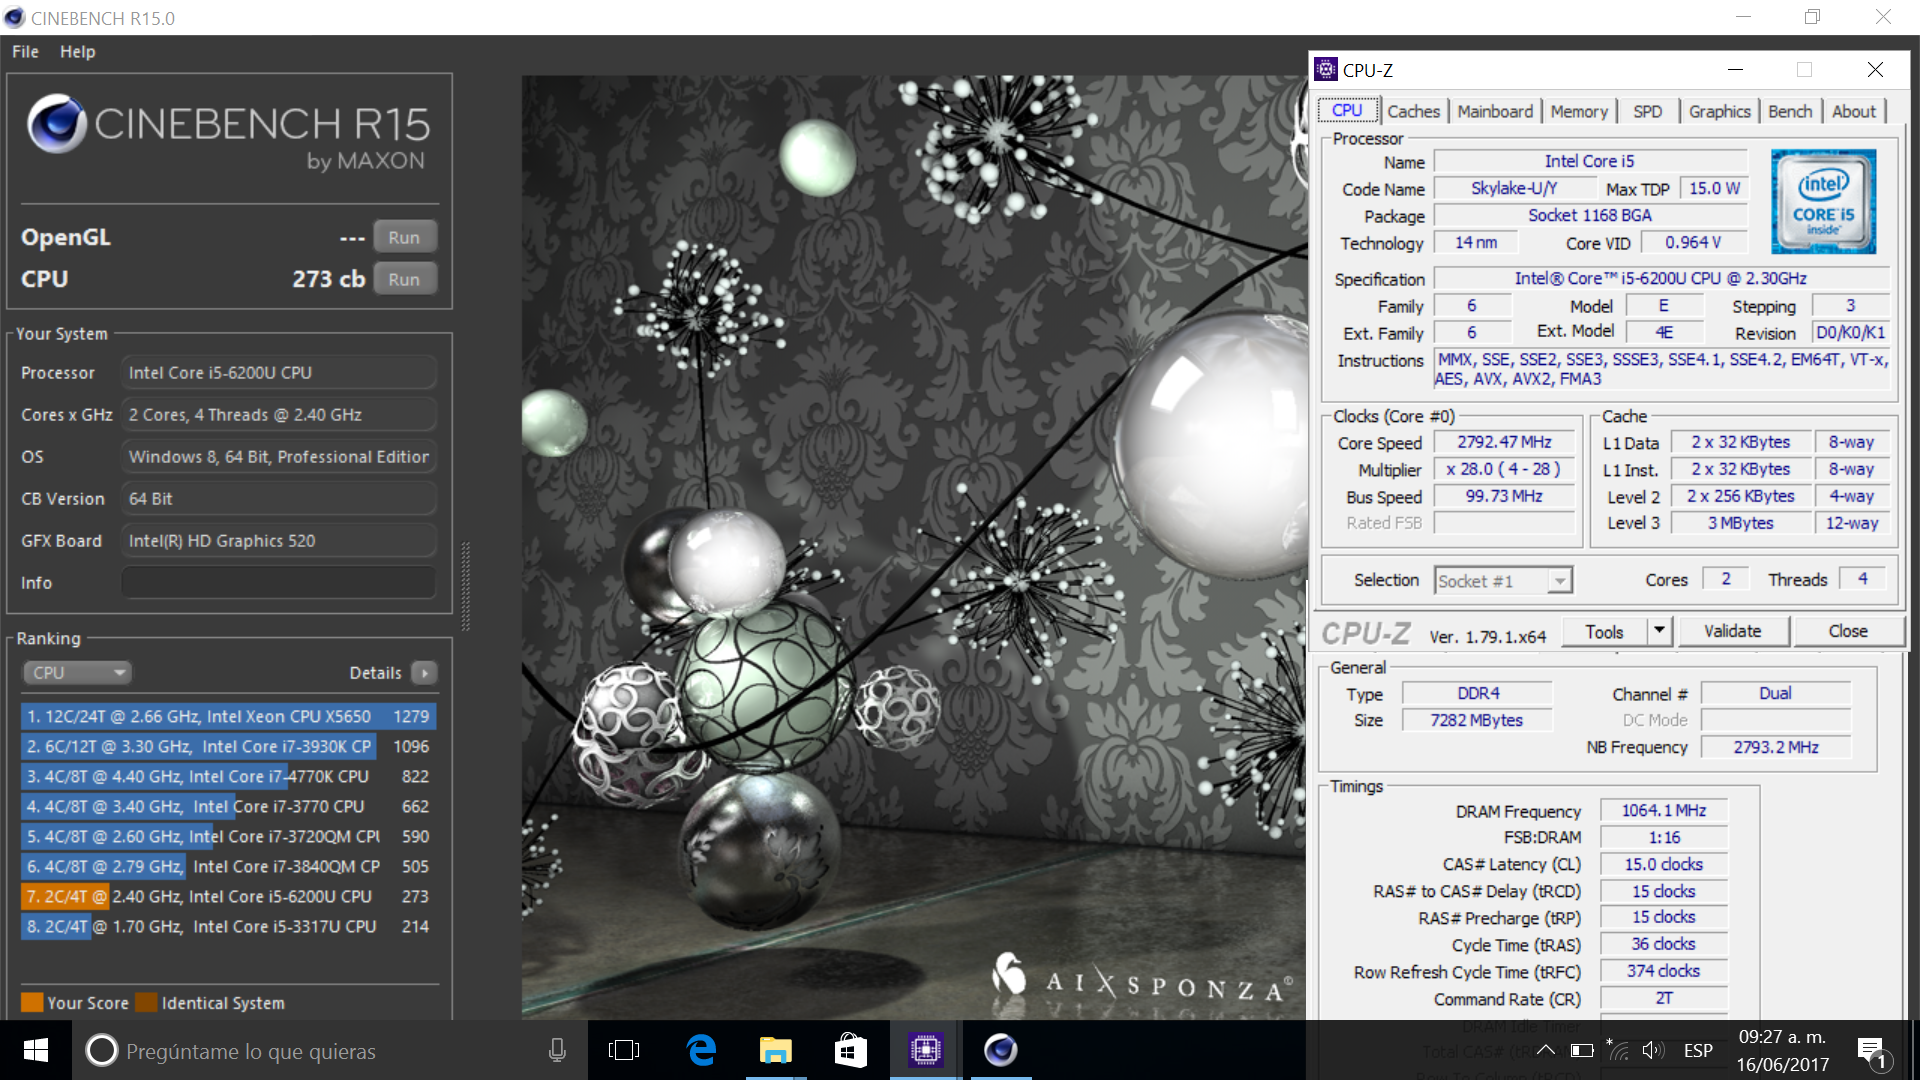Expand the Tools dropdown arrow
The image size is (1920, 1080).
[x=1659, y=631]
